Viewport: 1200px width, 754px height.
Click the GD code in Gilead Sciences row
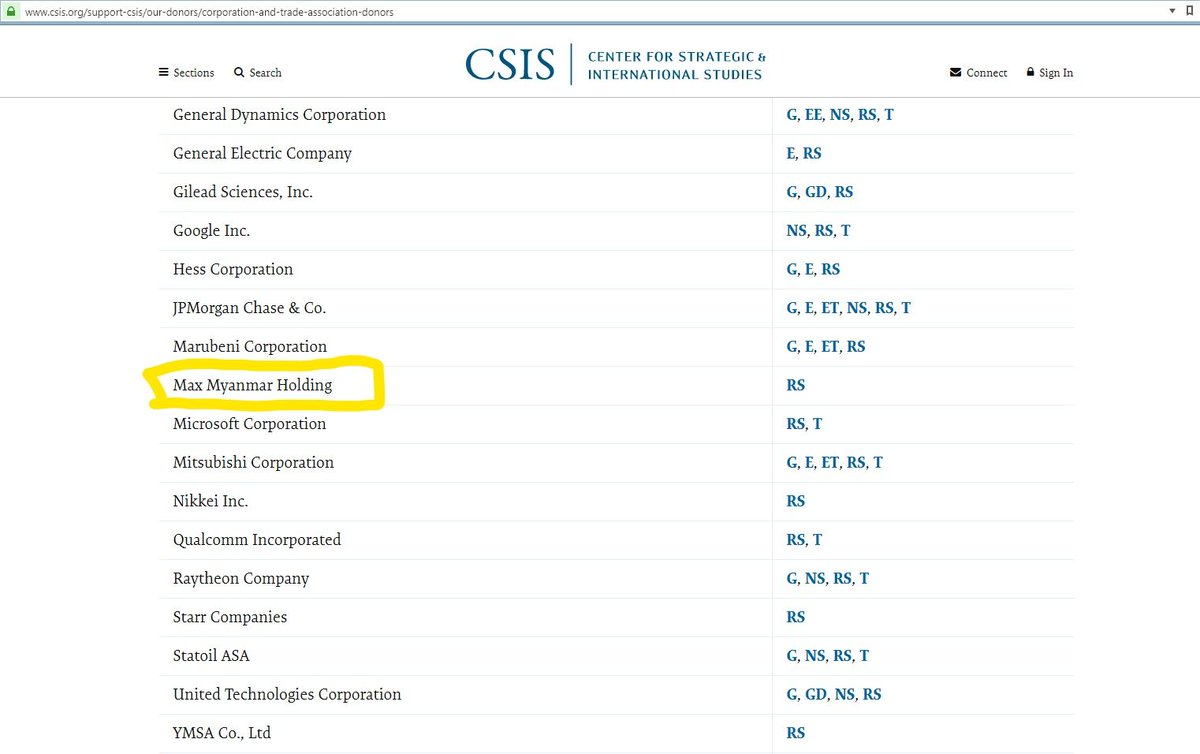pyautogui.click(x=815, y=192)
